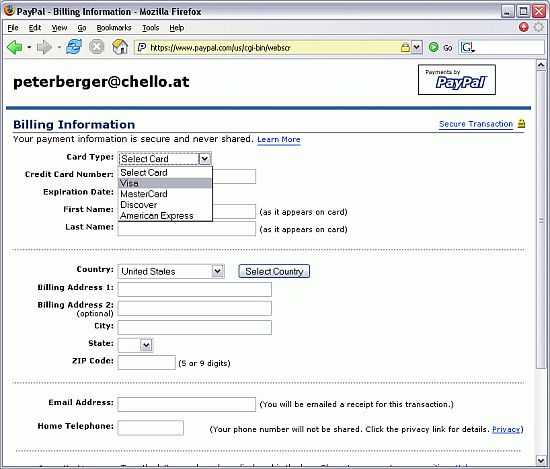Screen dimensions: 550x469
Task: Click the City input field
Action: 195,327
